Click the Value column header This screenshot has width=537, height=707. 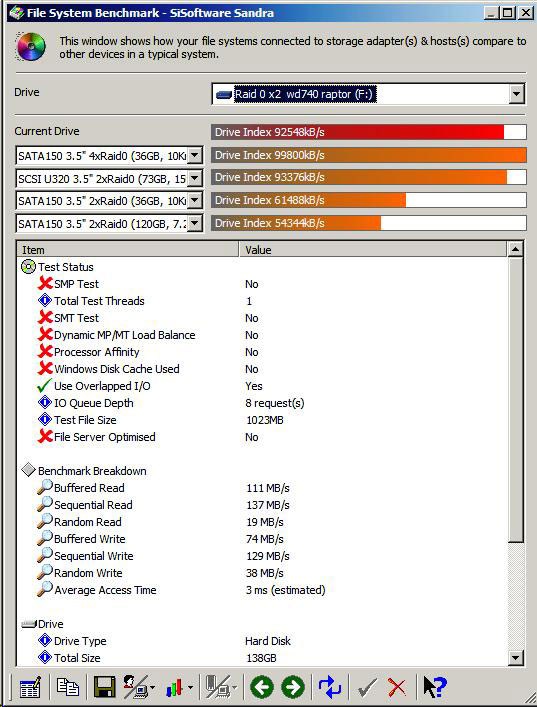click(x=372, y=250)
